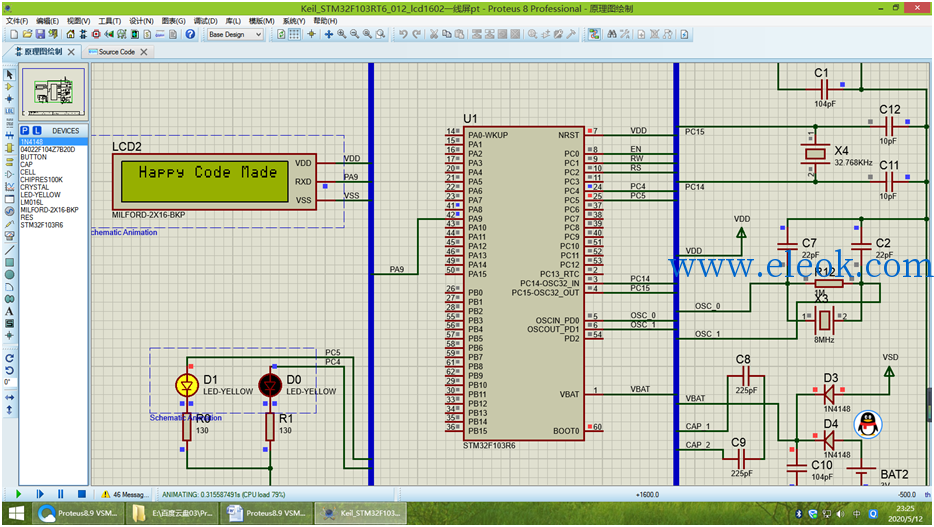Select the Component Mode tool

click(10, 87)
